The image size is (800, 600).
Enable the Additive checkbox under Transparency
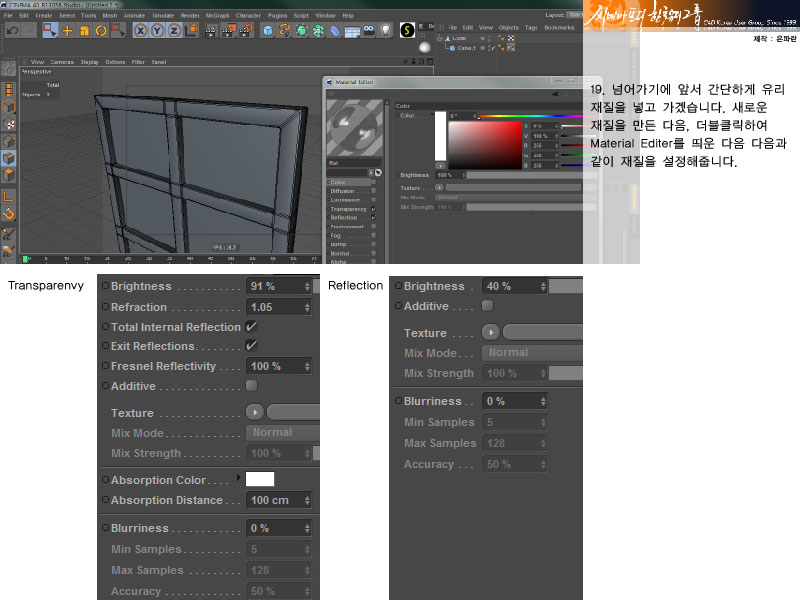click(x=252, y=386)
